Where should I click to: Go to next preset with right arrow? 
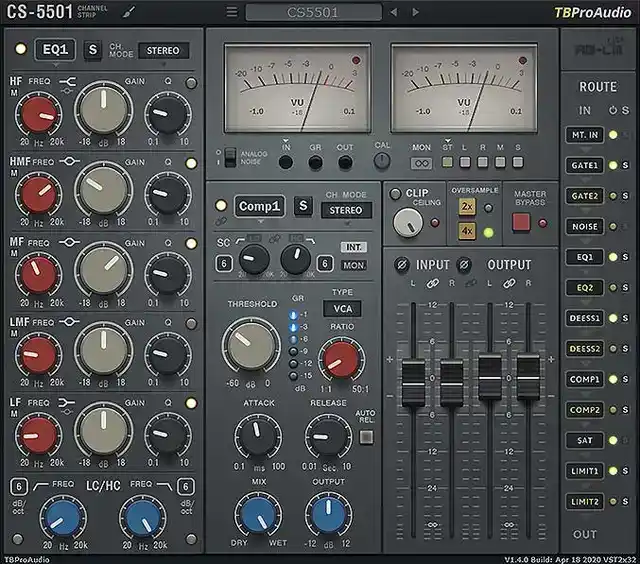[x=416, y=12]
